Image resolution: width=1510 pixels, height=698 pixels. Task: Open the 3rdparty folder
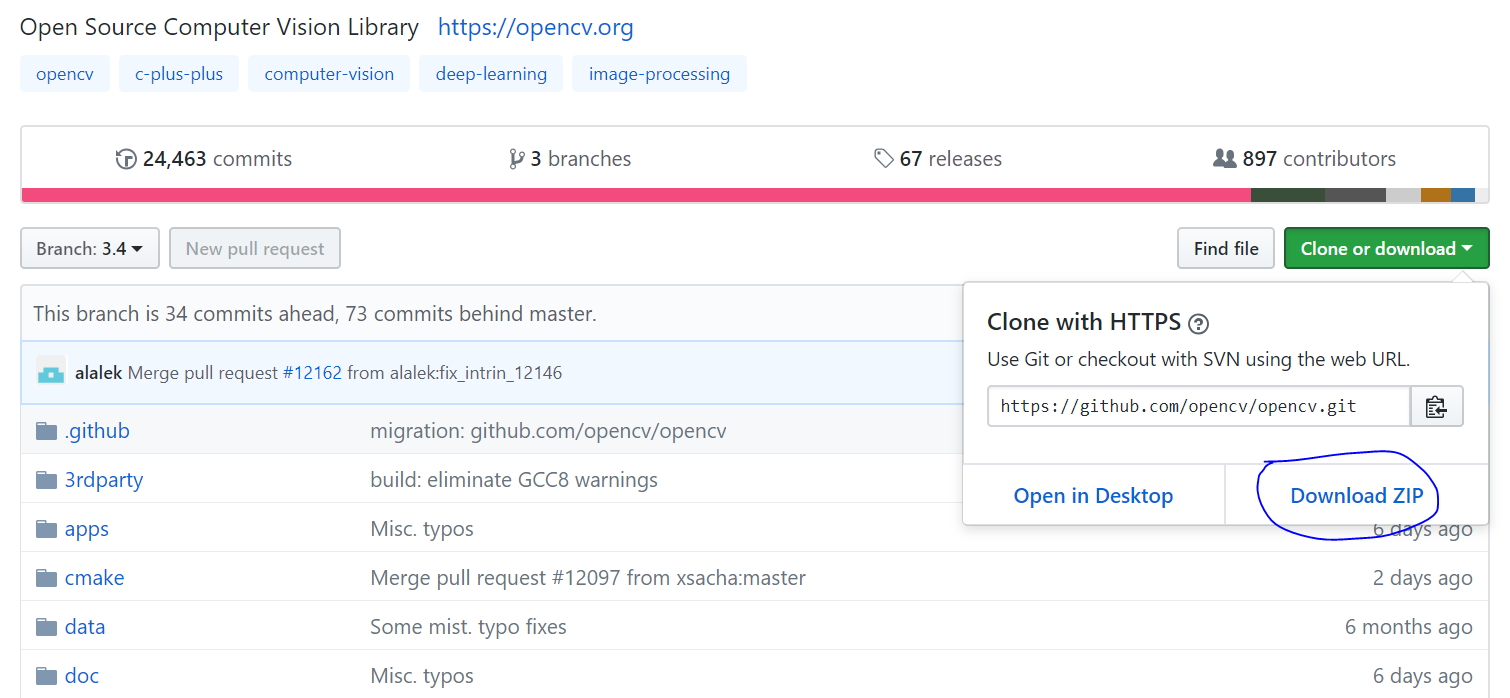point(104,480)
